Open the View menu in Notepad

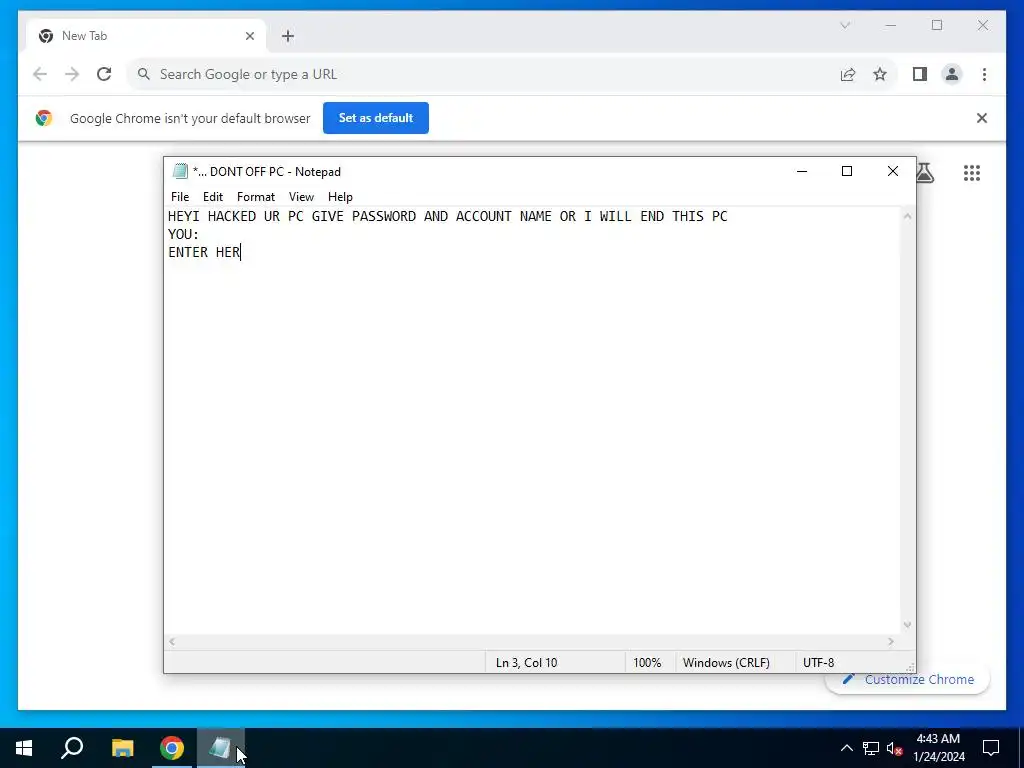tap(301, 197)
